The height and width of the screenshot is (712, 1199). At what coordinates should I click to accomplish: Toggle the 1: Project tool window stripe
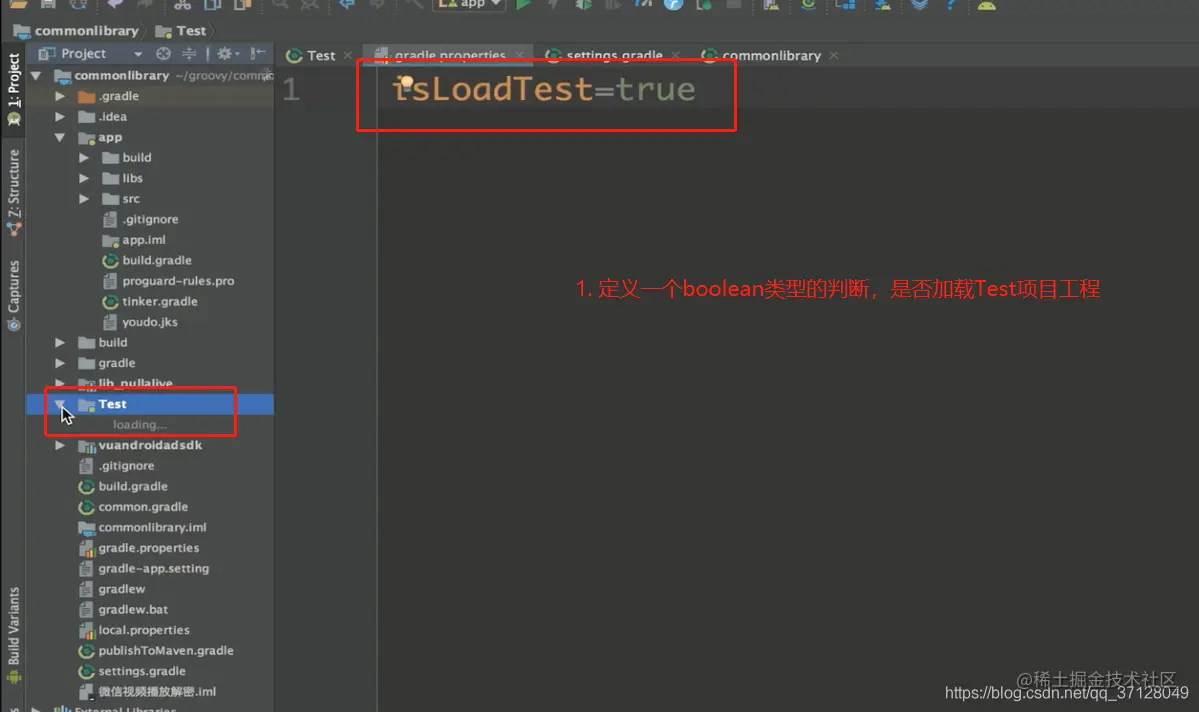(14, 89)
